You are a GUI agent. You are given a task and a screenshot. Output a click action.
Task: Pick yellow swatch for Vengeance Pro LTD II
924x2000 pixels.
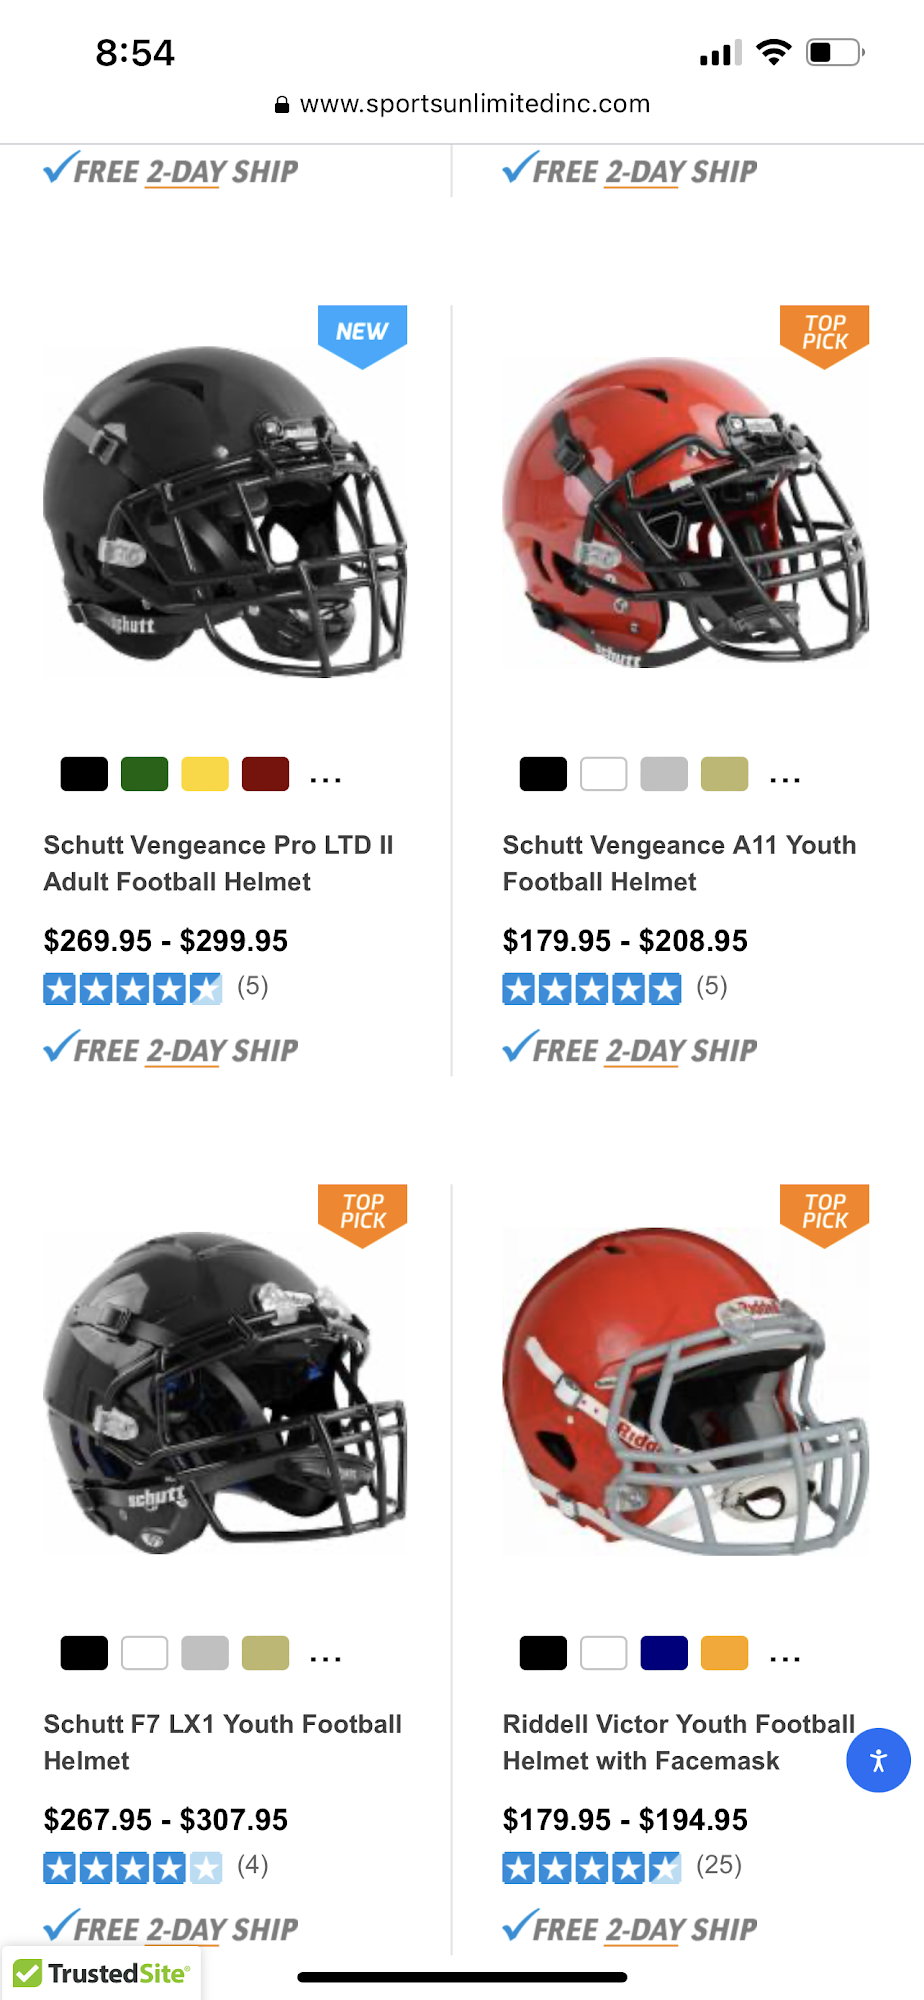tap(205, 774)
